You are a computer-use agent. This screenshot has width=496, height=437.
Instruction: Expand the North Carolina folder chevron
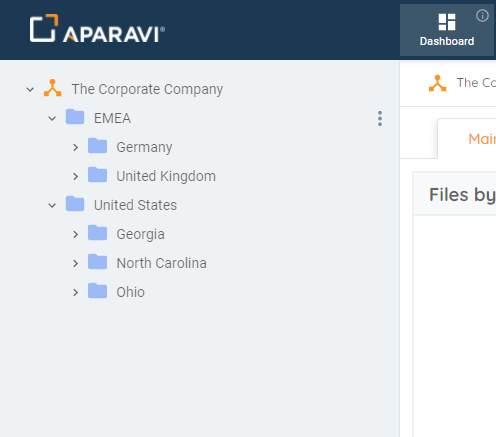pos(76,263)
